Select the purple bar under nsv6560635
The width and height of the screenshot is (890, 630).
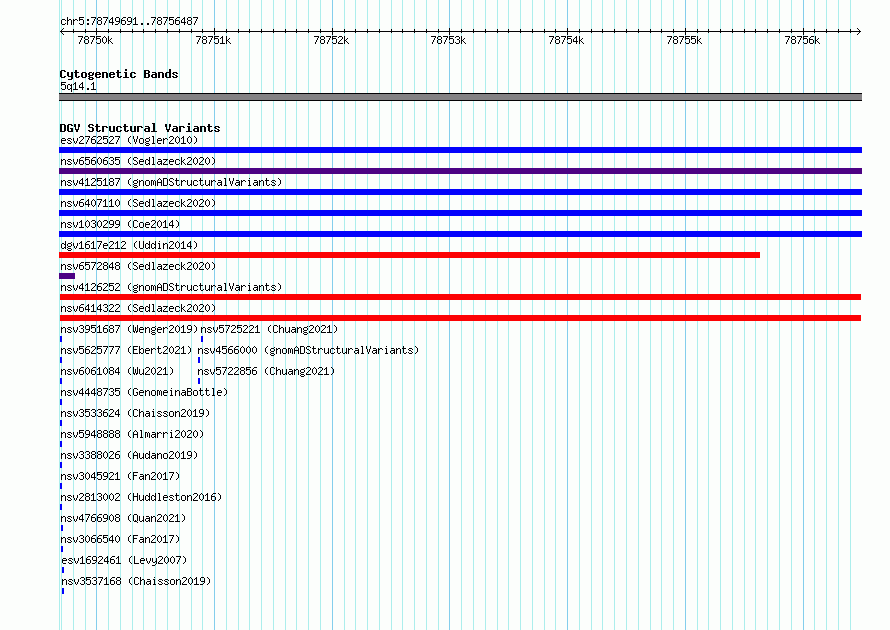coord(460,171)
